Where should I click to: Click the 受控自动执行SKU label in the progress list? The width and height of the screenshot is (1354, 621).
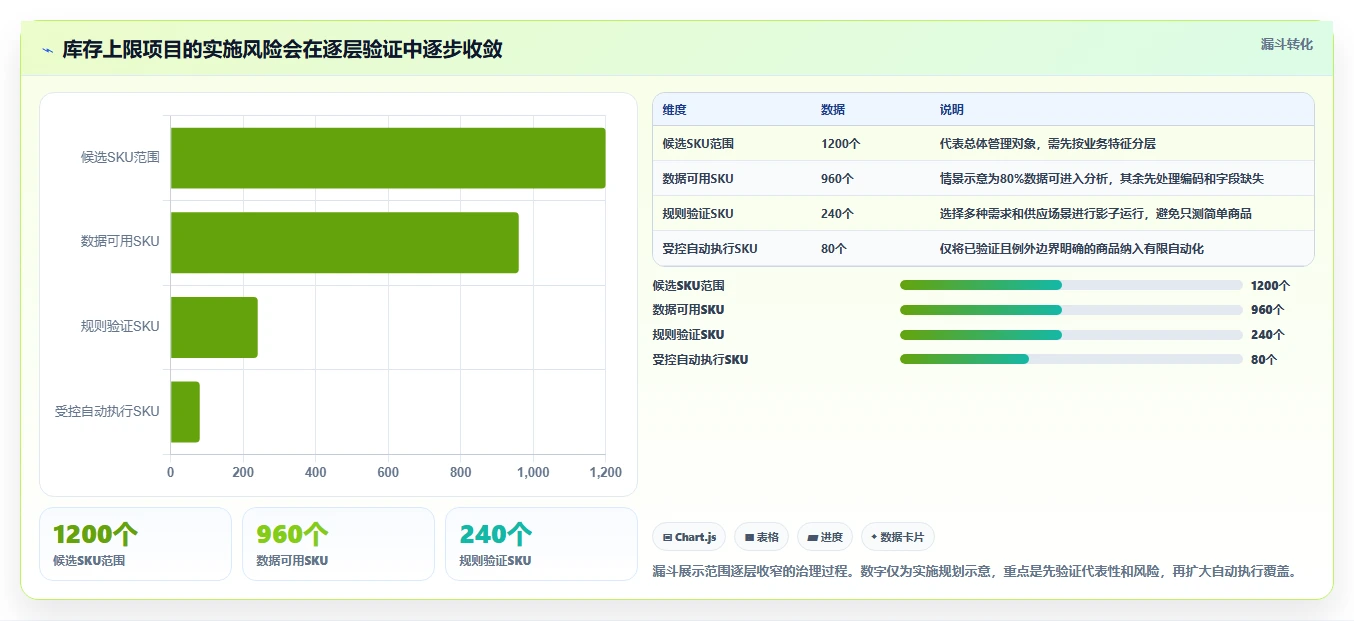(x=701, y=360)
